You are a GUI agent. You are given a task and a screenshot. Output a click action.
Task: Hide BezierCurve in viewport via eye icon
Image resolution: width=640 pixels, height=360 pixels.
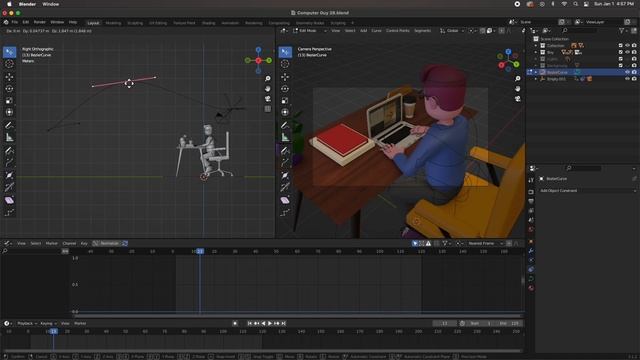tap(628, 72)
